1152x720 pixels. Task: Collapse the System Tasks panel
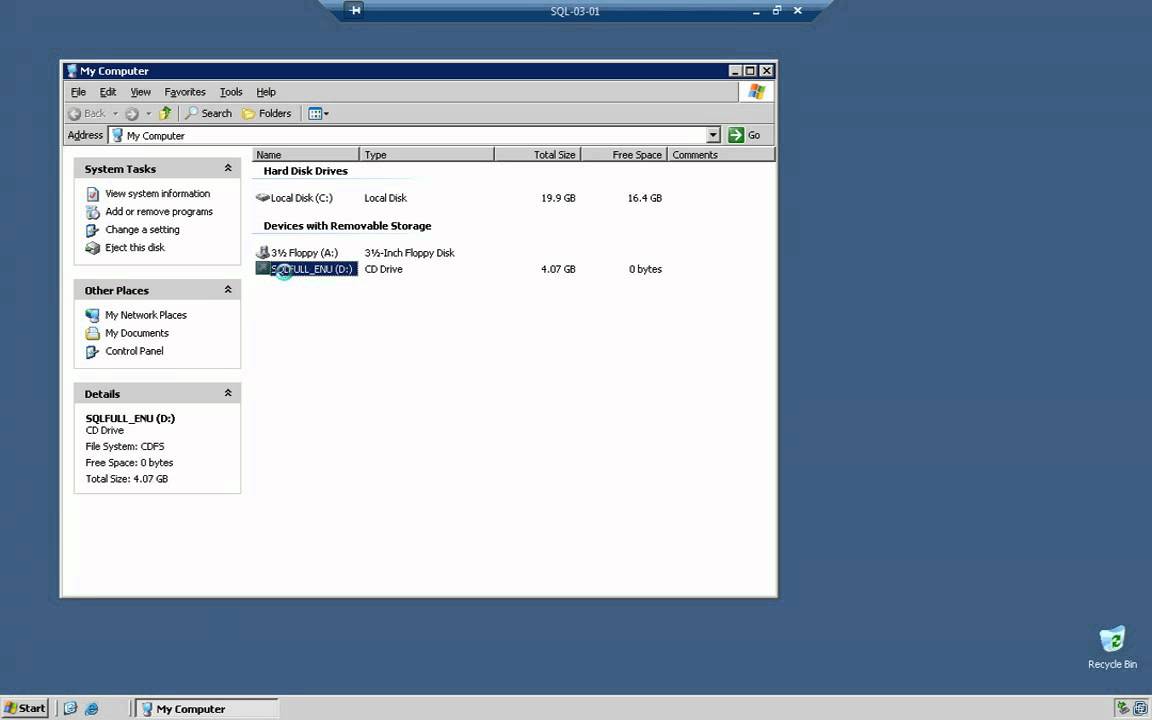coord(228,168)
